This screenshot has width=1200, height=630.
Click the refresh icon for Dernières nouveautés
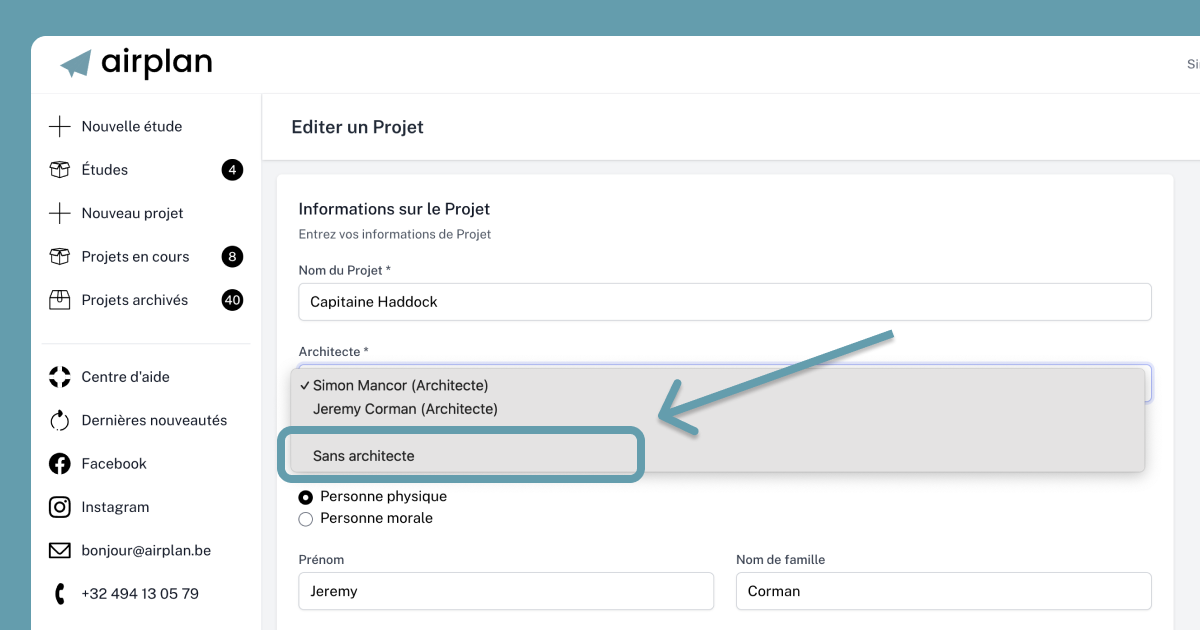pyautogui.click(x=60, y=420)
